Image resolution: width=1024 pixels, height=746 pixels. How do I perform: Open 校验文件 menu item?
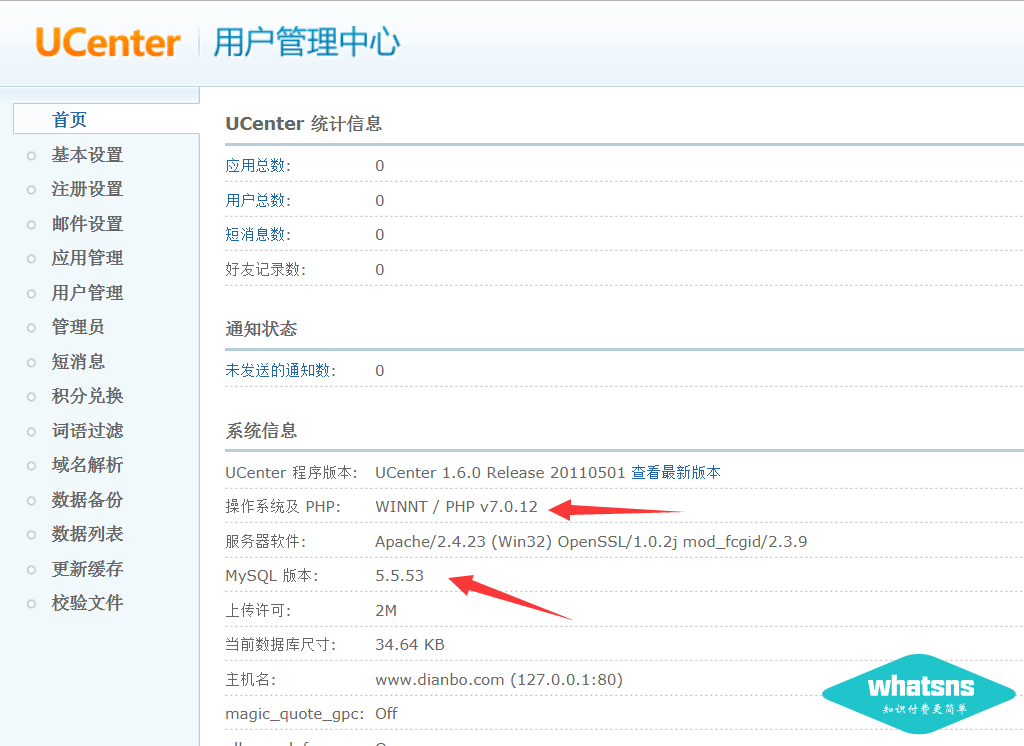point(87,603)
